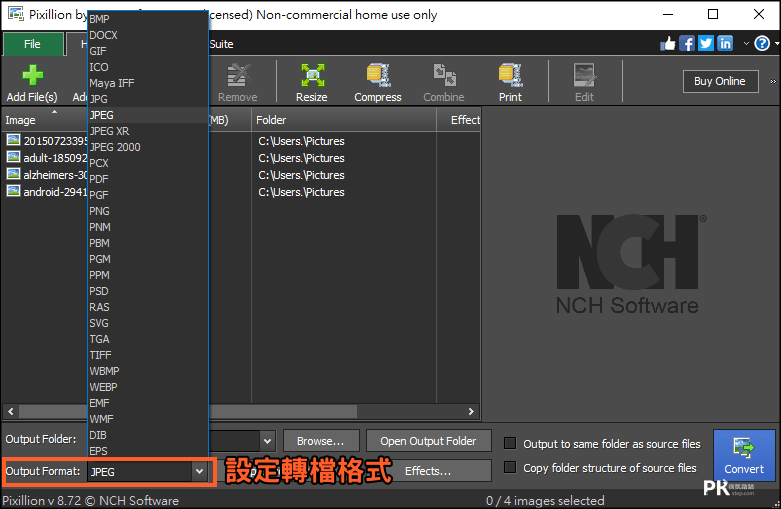Set output format to TIFF
The height and width of the screenshot is (509, 781).
148,355
